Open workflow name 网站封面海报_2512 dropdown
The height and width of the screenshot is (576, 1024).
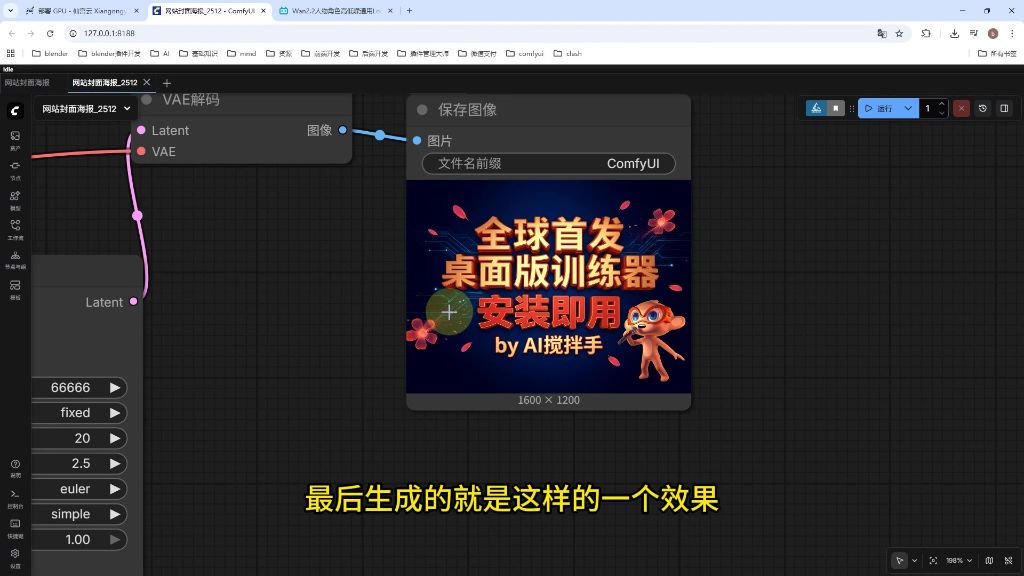87,109
